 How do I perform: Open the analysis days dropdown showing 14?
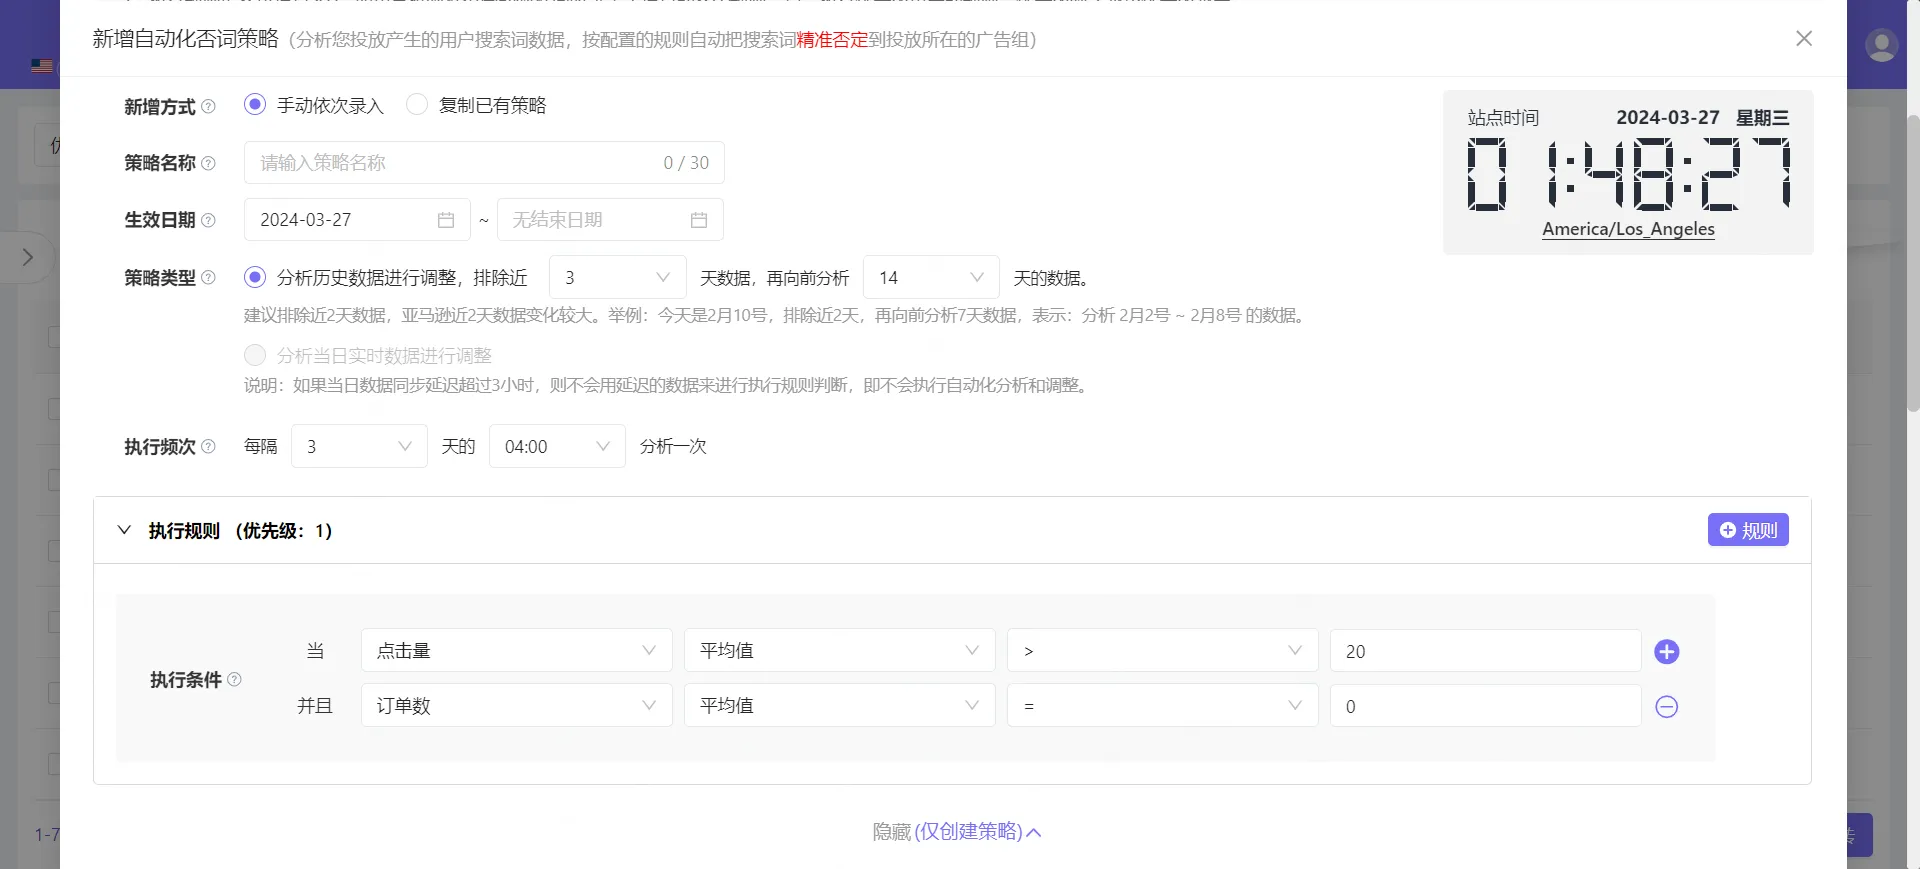931,278
